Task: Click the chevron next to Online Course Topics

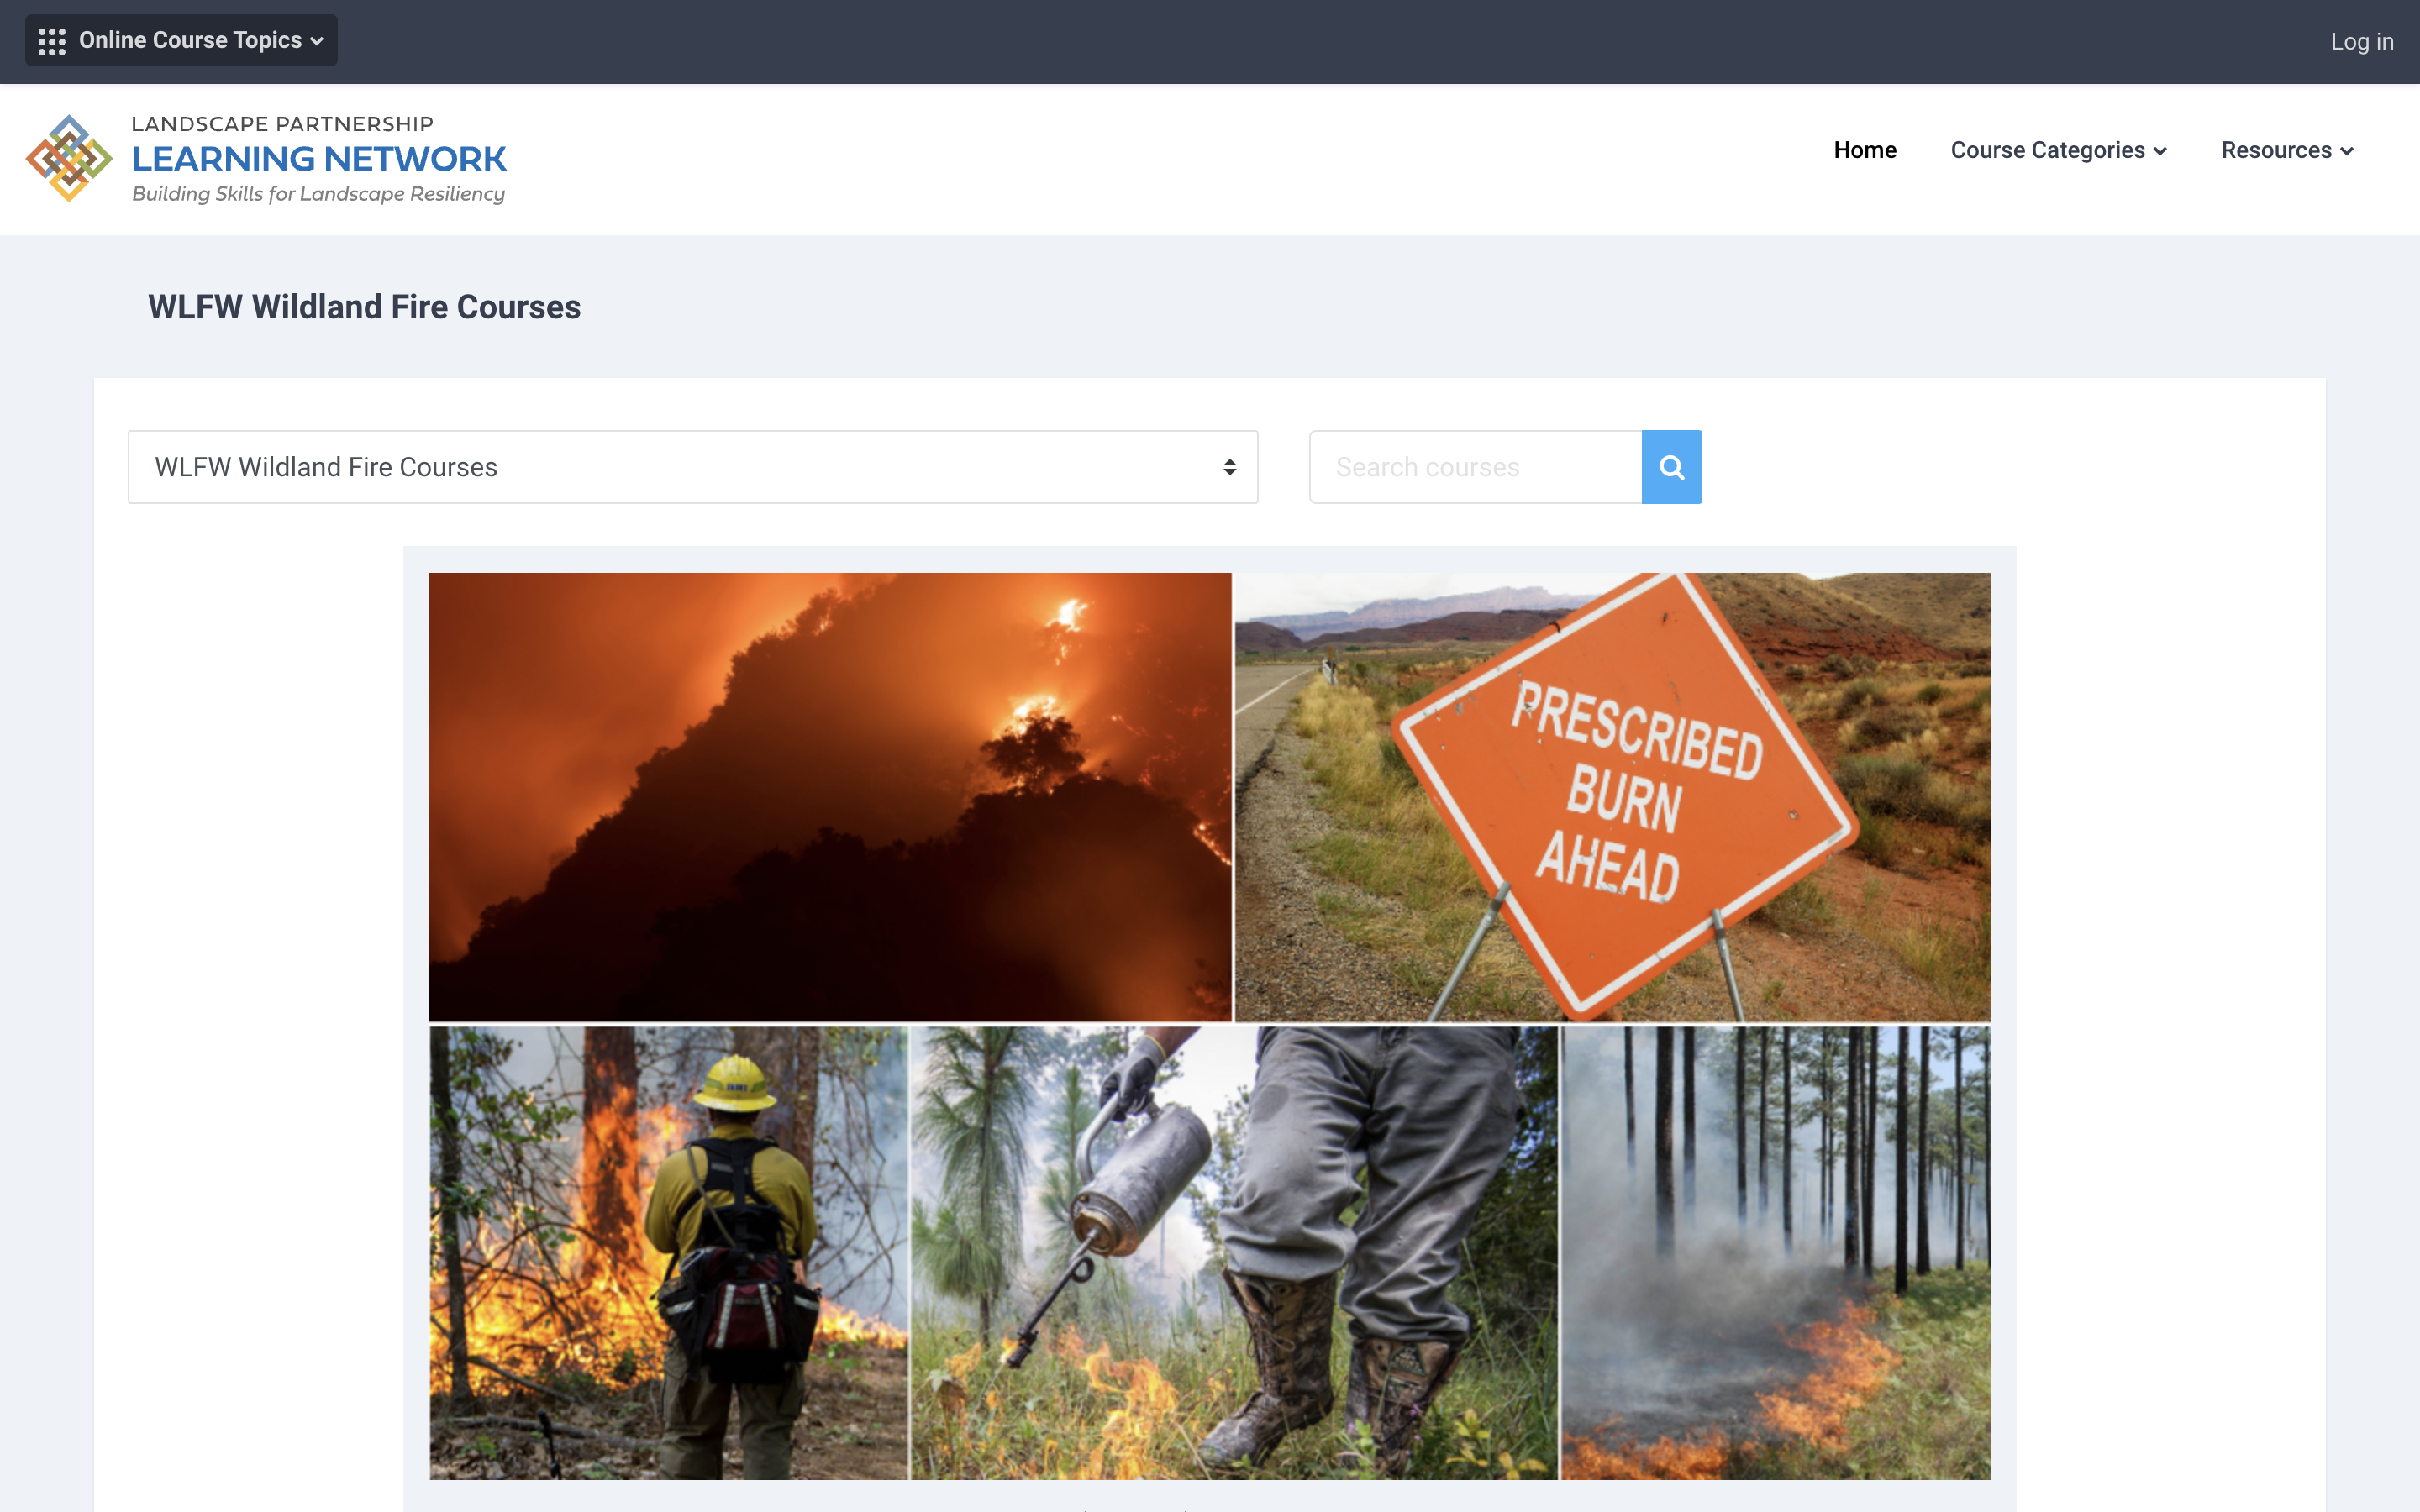Action: pyautogui.click(x=317, y=41)
